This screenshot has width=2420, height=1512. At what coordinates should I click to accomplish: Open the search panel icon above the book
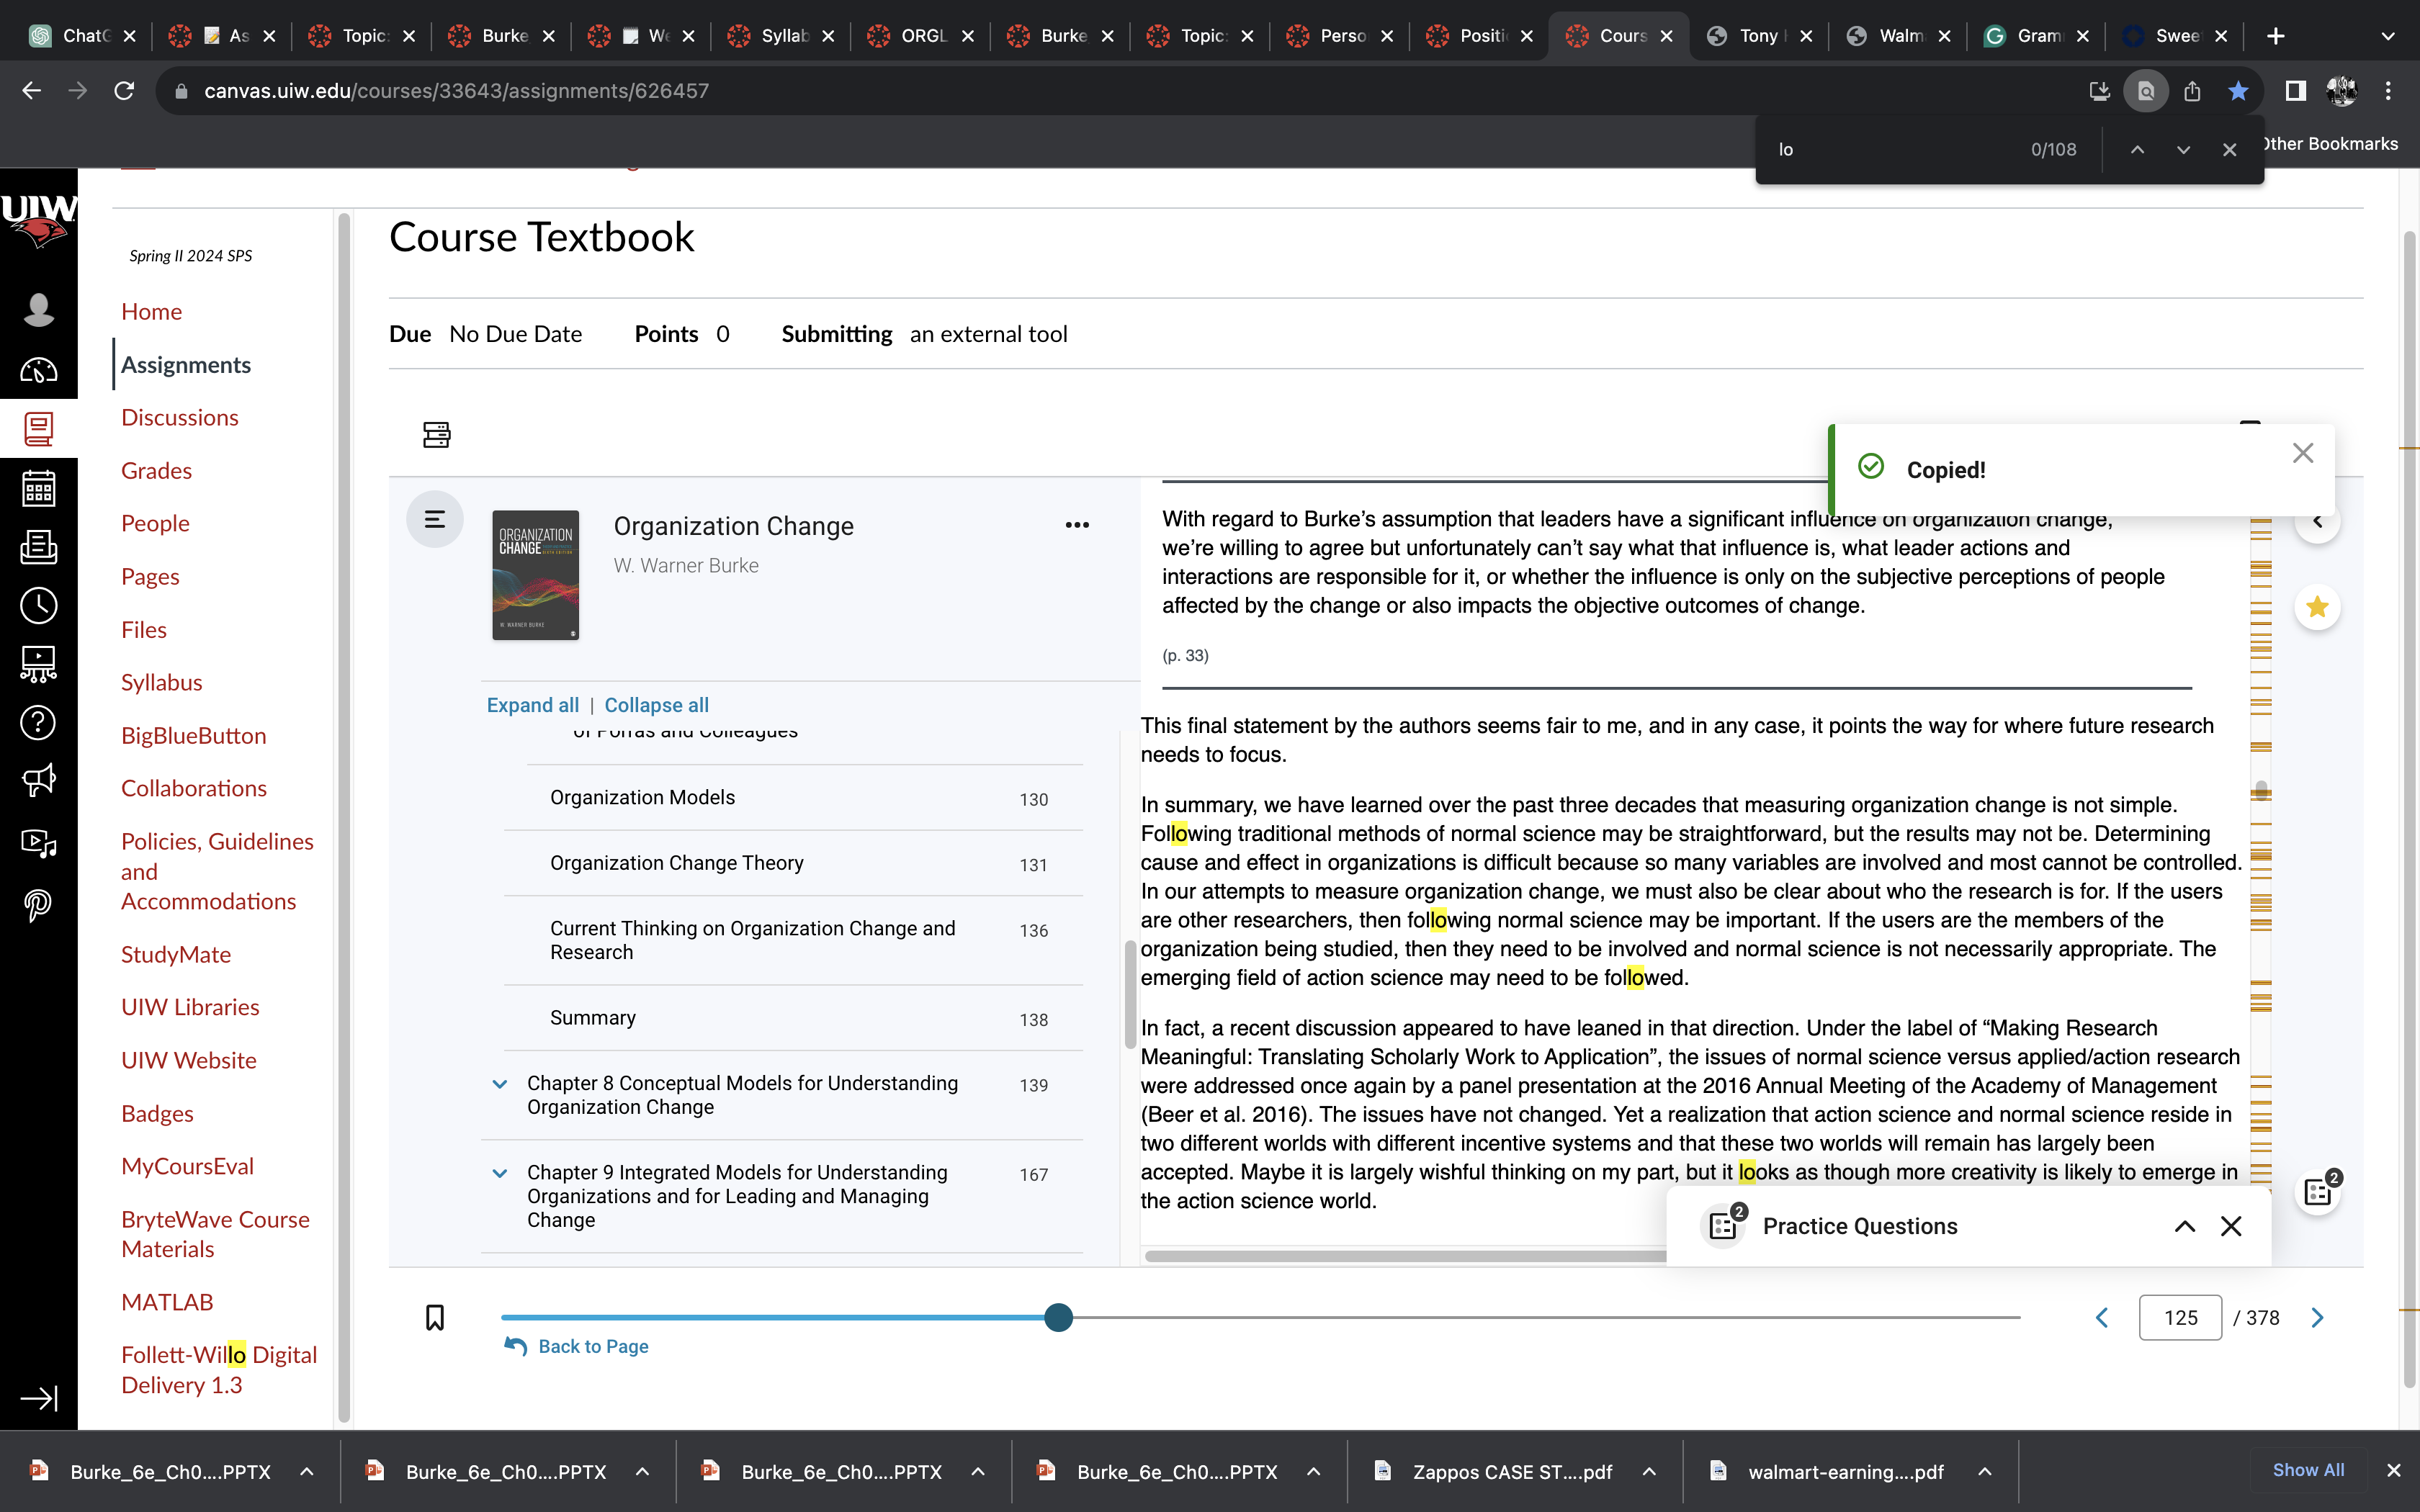(436, 434)
